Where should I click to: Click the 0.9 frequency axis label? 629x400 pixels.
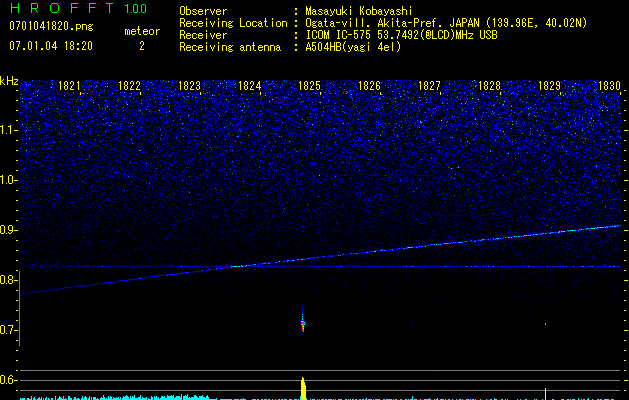click(9, 230)
